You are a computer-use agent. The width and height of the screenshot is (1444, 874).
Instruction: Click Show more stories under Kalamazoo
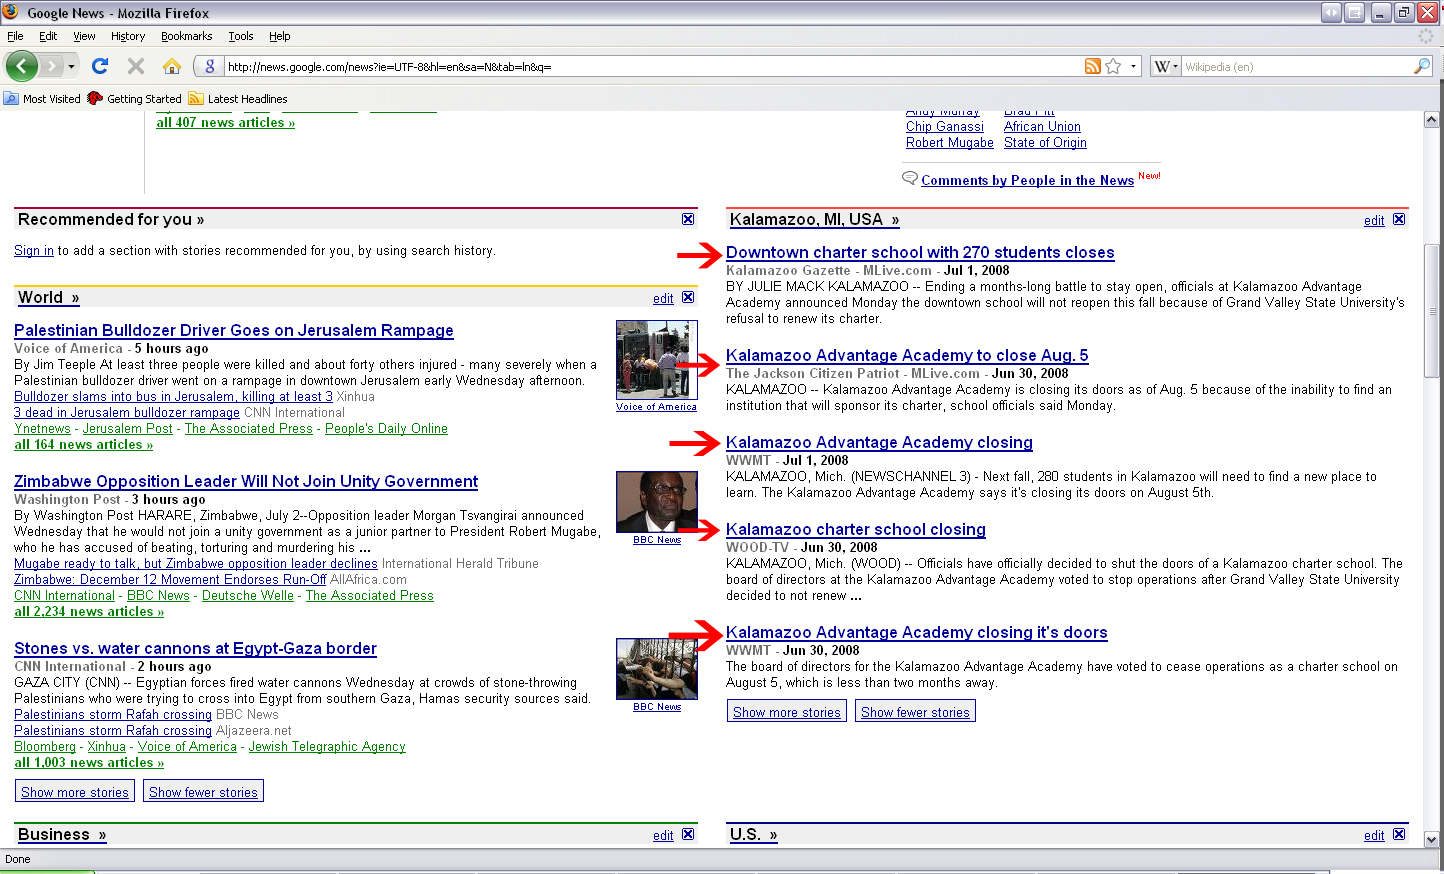[x=787, y=712]
